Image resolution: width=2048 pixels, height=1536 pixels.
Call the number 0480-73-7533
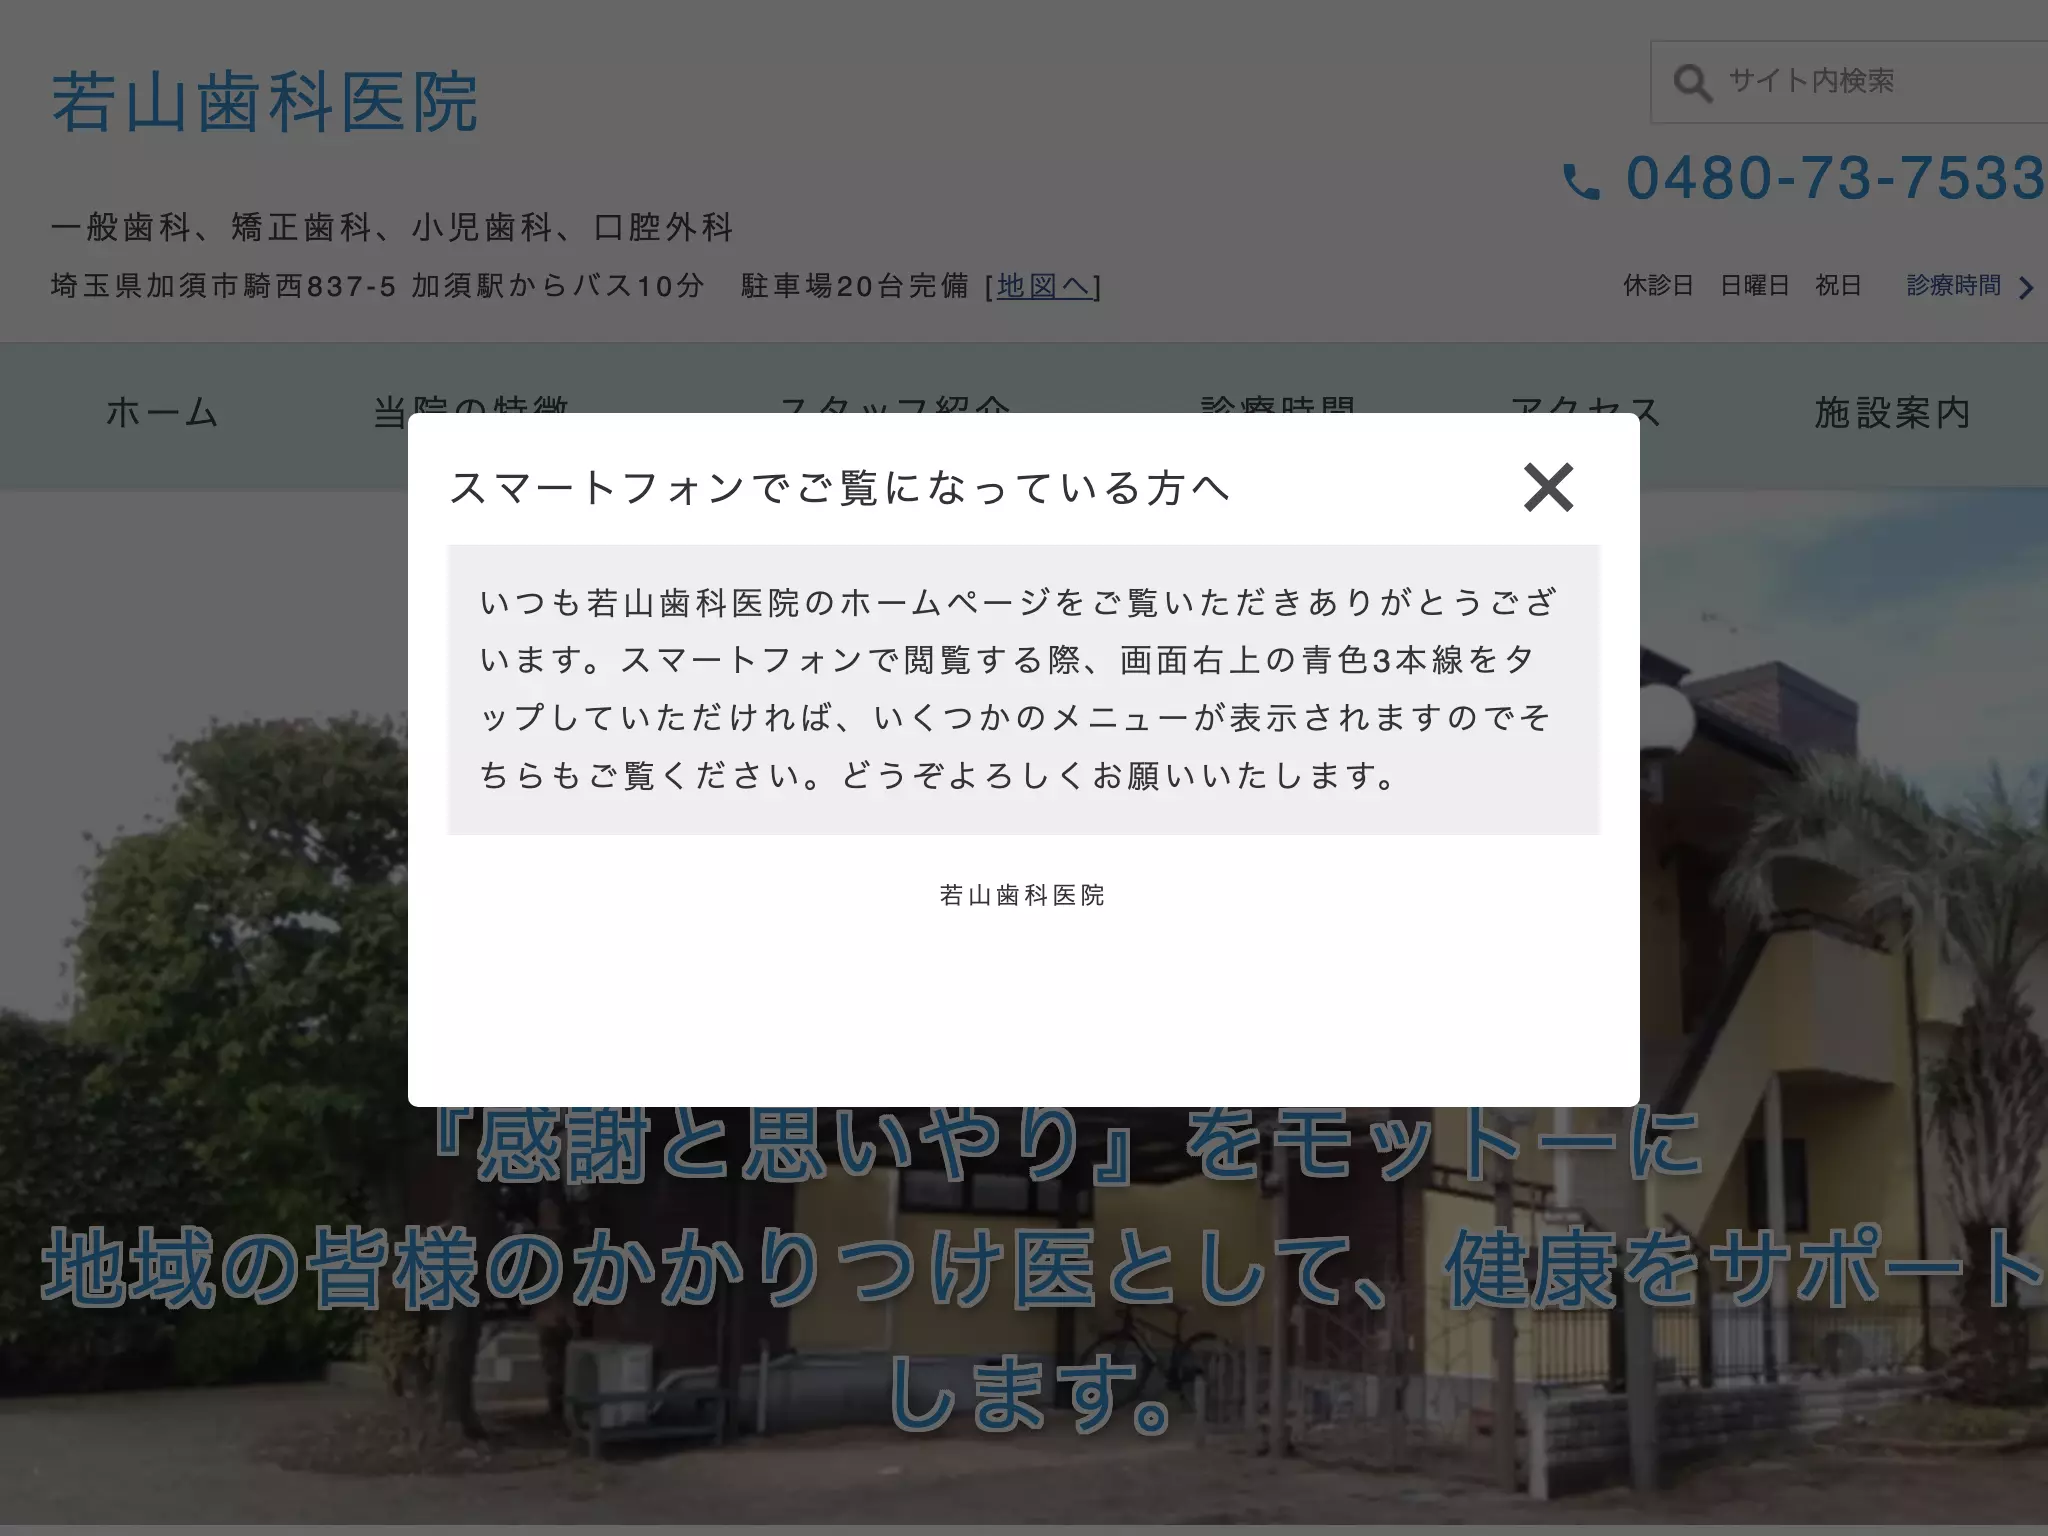[1836, 178]
